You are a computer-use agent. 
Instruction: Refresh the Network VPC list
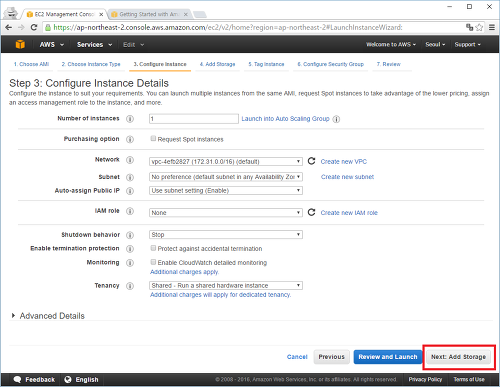(311, 161)
